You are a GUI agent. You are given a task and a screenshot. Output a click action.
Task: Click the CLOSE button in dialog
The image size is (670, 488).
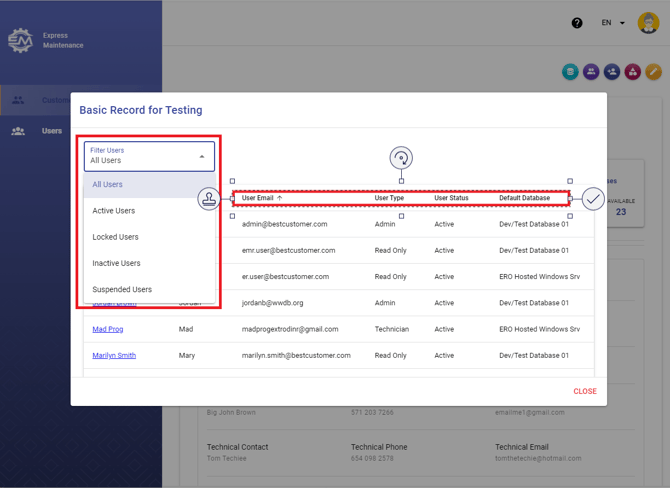pos(585,391)
